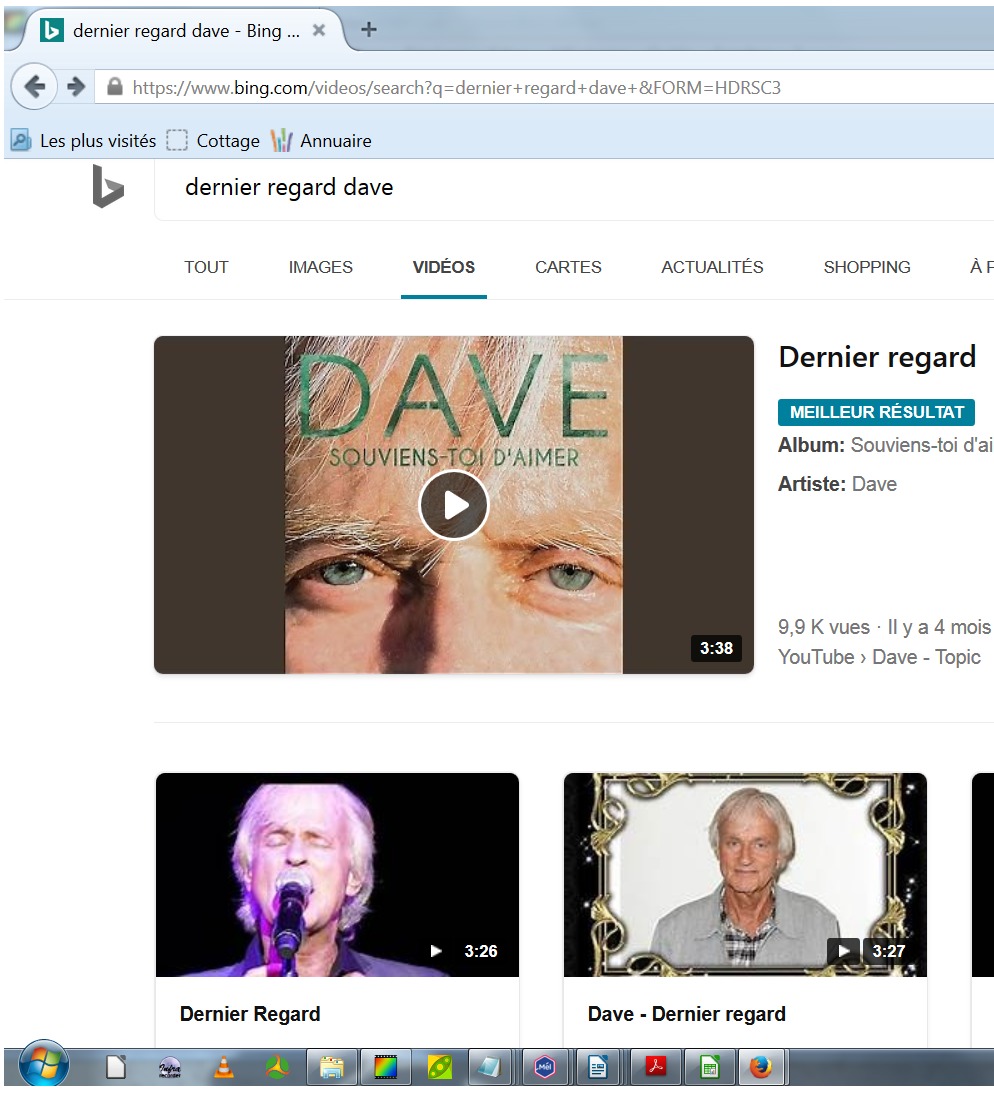The height and width of the screenshot is (1094, 994).
Task: Select the VIDÉOS search tab
Action: 444,267
